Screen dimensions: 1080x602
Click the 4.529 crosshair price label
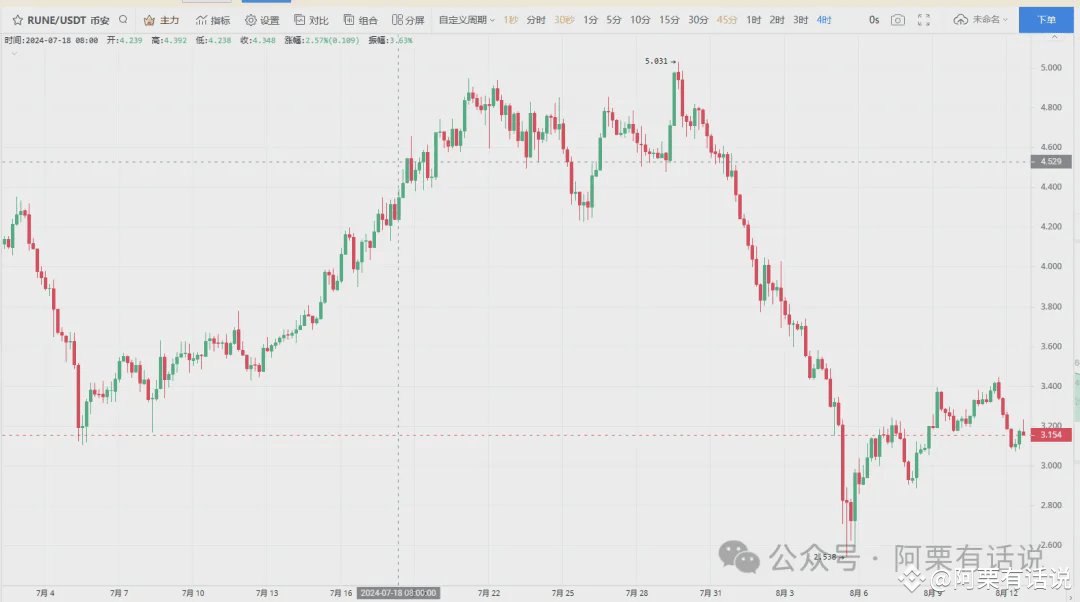pos(1050,162)
